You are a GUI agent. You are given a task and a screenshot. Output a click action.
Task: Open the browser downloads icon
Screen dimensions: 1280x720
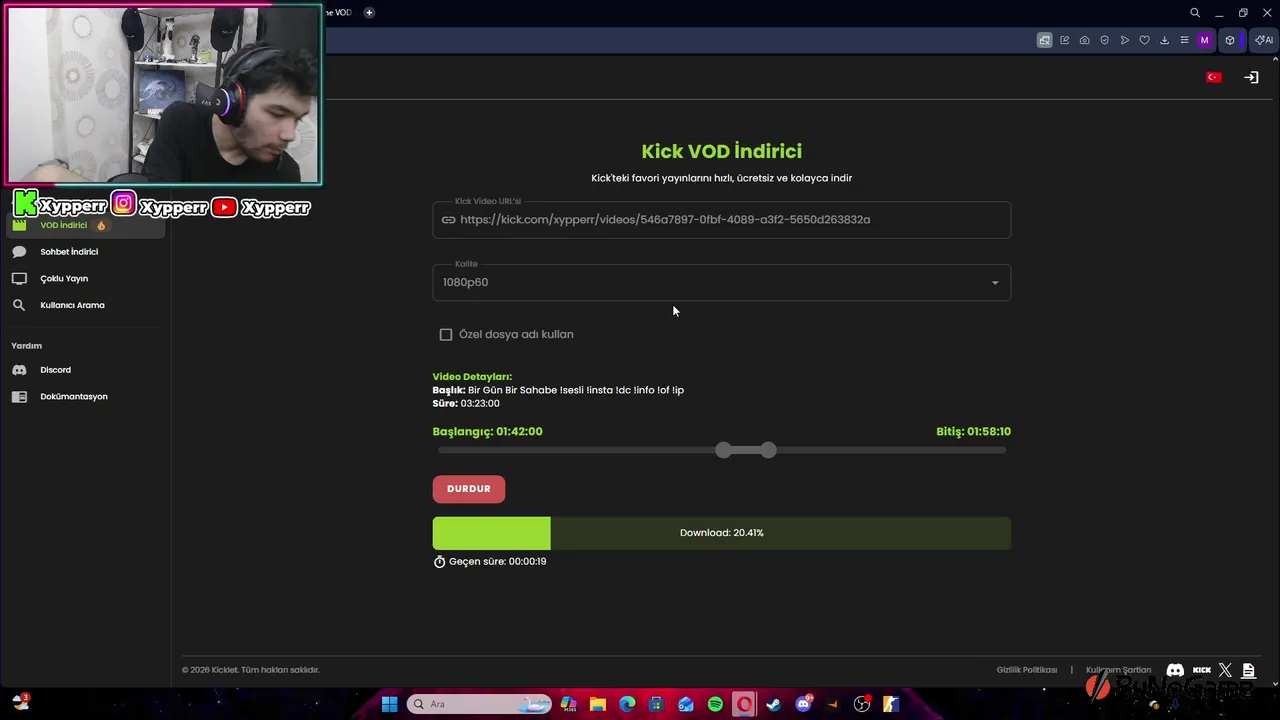click(1164, 40)
